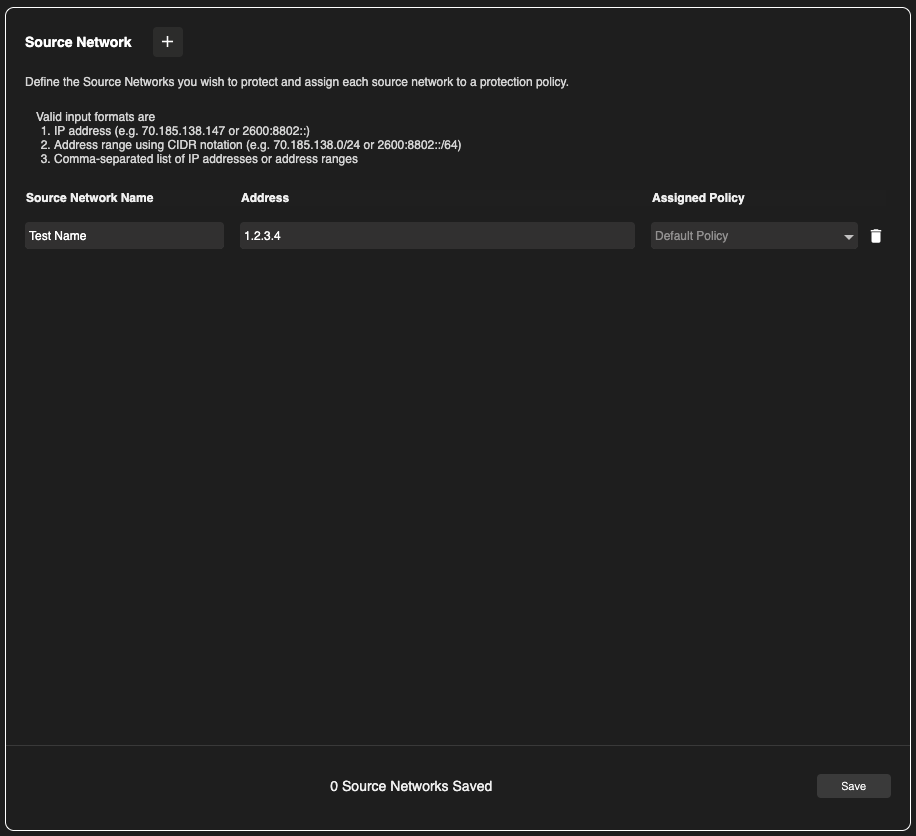Click the 0 Source Networks Saved text
This screenshot has height=836, width=916.
[411, 786]
